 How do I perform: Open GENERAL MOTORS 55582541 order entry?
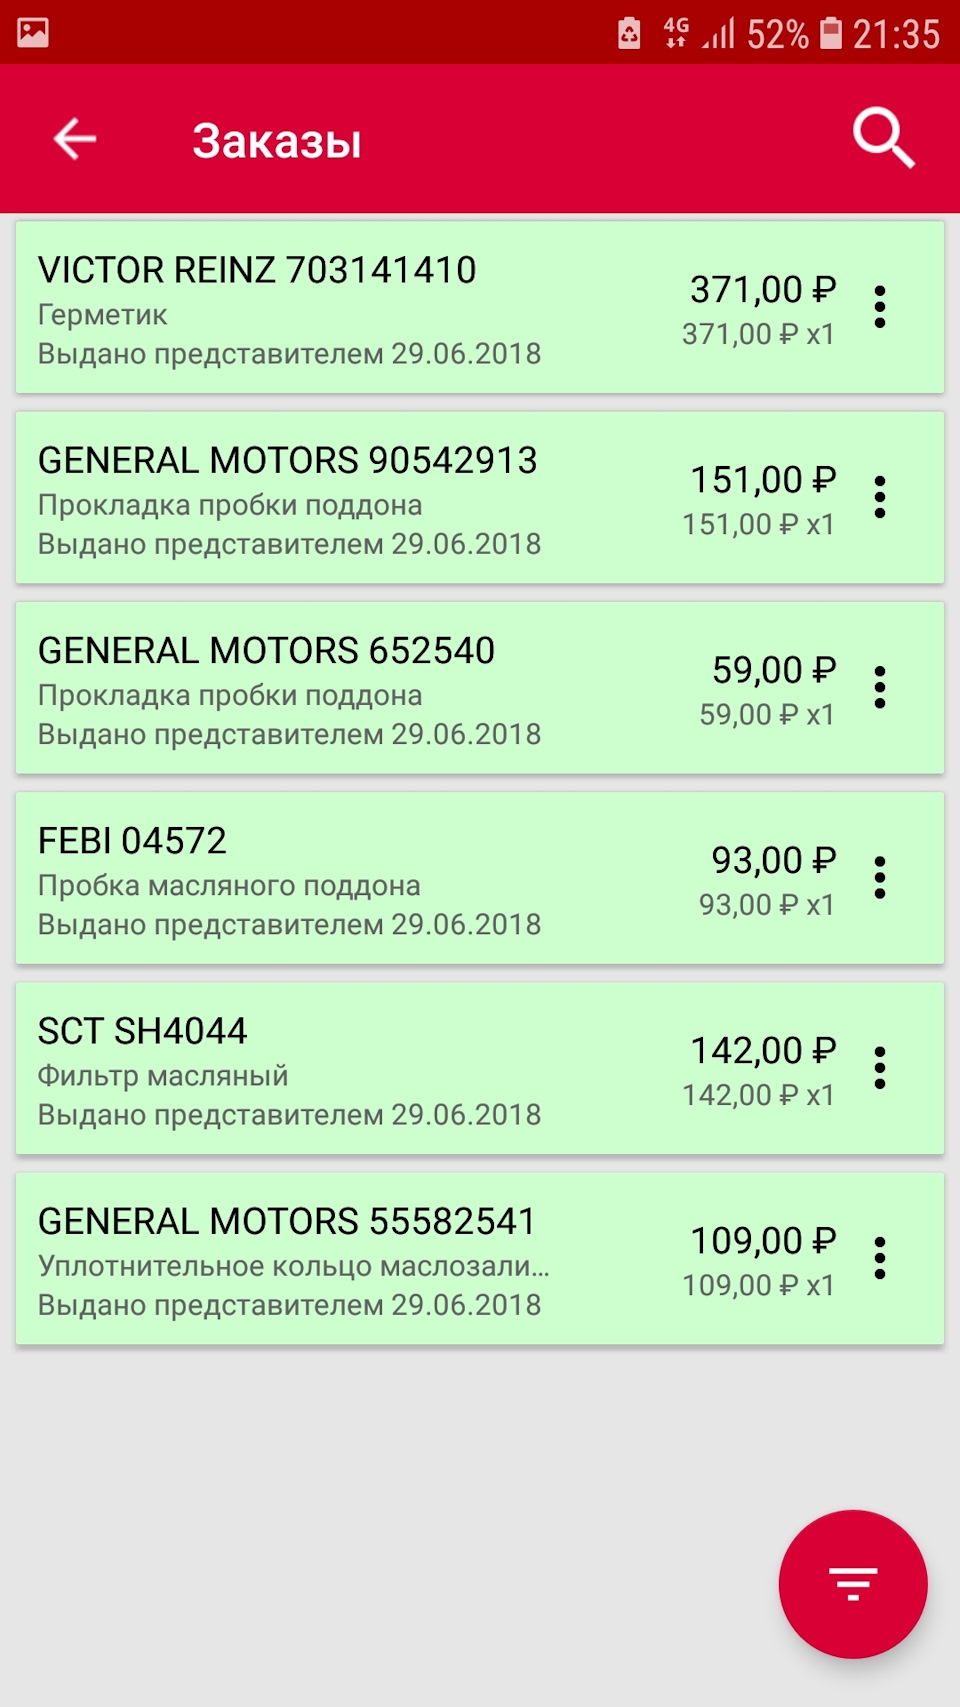click(287, 1222)
